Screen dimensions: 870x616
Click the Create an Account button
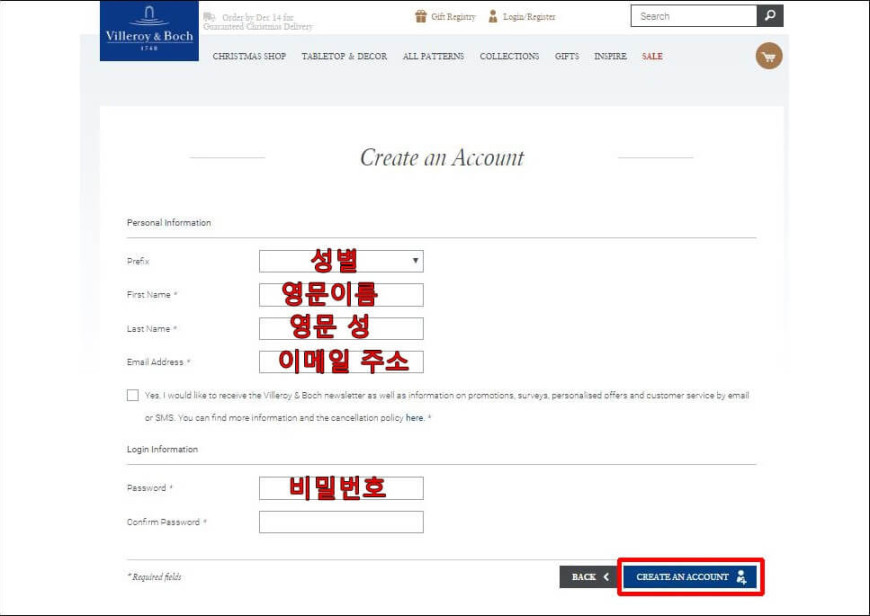[690, 577]
